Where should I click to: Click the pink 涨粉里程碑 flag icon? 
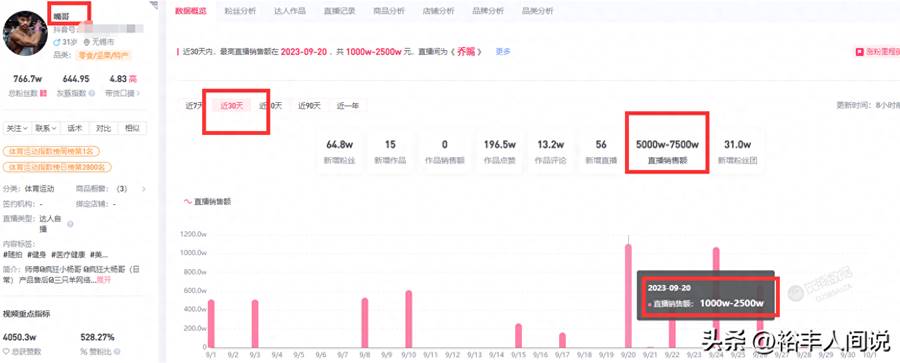click(x=860, y=52)
